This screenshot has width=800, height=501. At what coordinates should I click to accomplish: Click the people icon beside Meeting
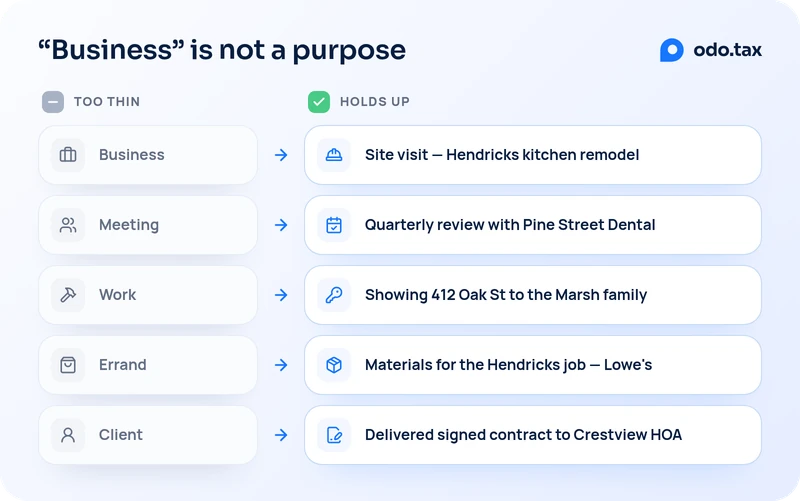click(x=68, y=224)
